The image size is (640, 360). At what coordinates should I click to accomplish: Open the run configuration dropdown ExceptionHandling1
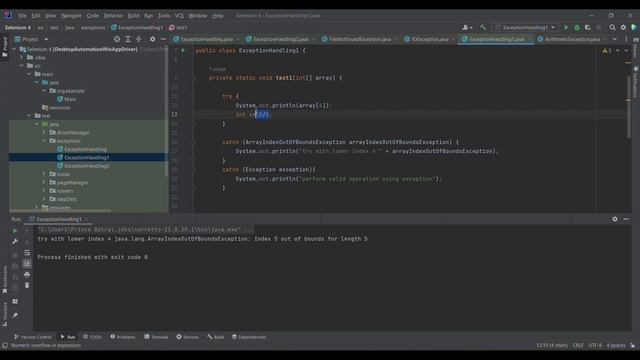(x=525, y=27)
